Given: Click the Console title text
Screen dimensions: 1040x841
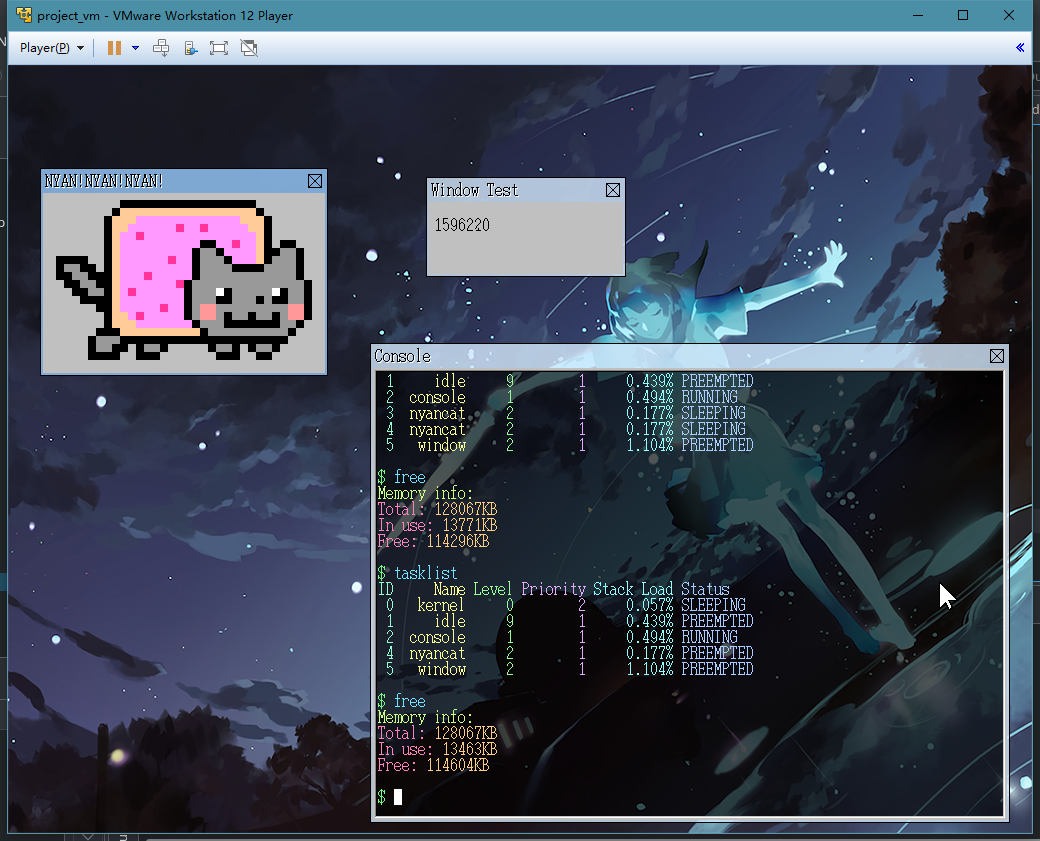Looking at the screenshot, I should click(402, 356).
